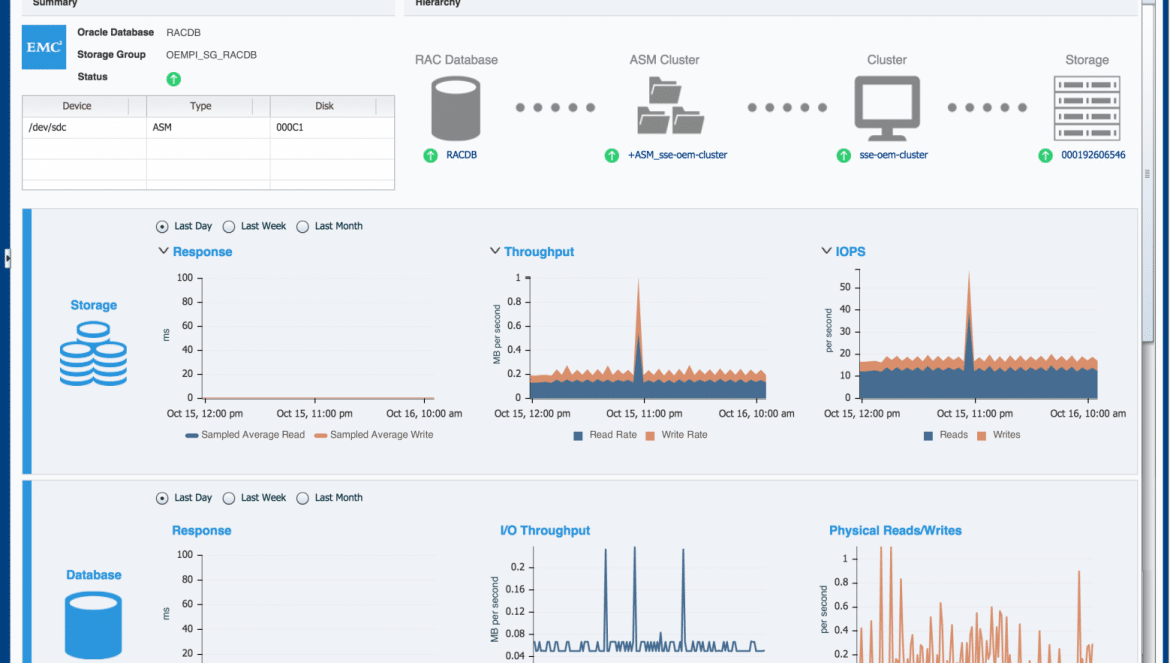Click the status arrow beside +ASM_sse-oem-cluster
The height and width of the screenshot is (663, 1170).
tap(612, 155)
